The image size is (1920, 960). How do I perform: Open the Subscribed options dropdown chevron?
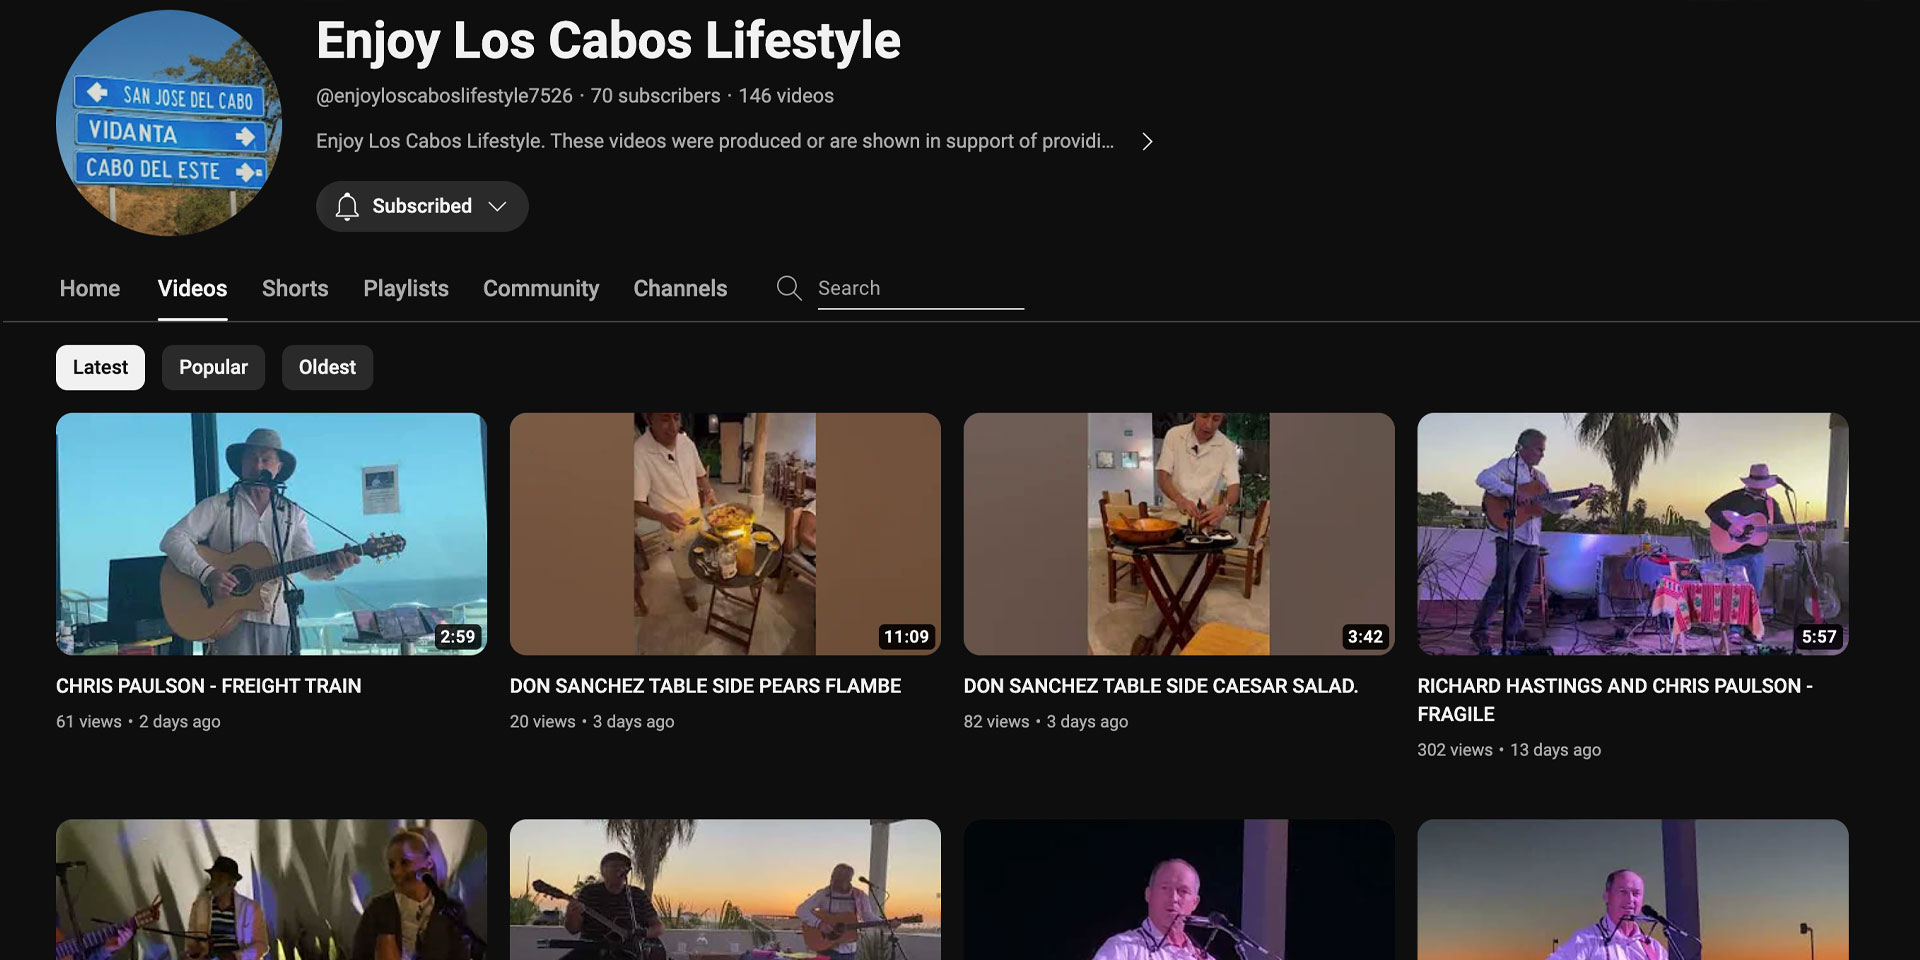[497, 206]
